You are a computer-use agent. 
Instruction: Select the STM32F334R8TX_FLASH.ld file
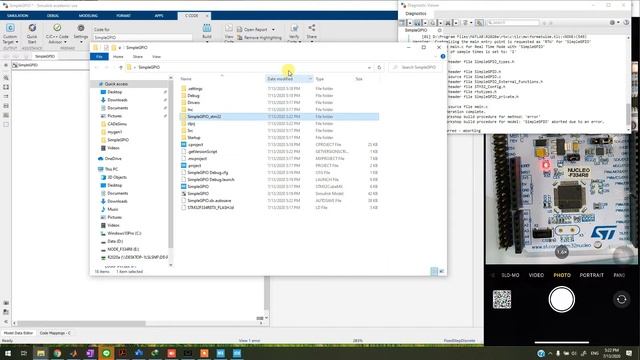pos(211,207)
